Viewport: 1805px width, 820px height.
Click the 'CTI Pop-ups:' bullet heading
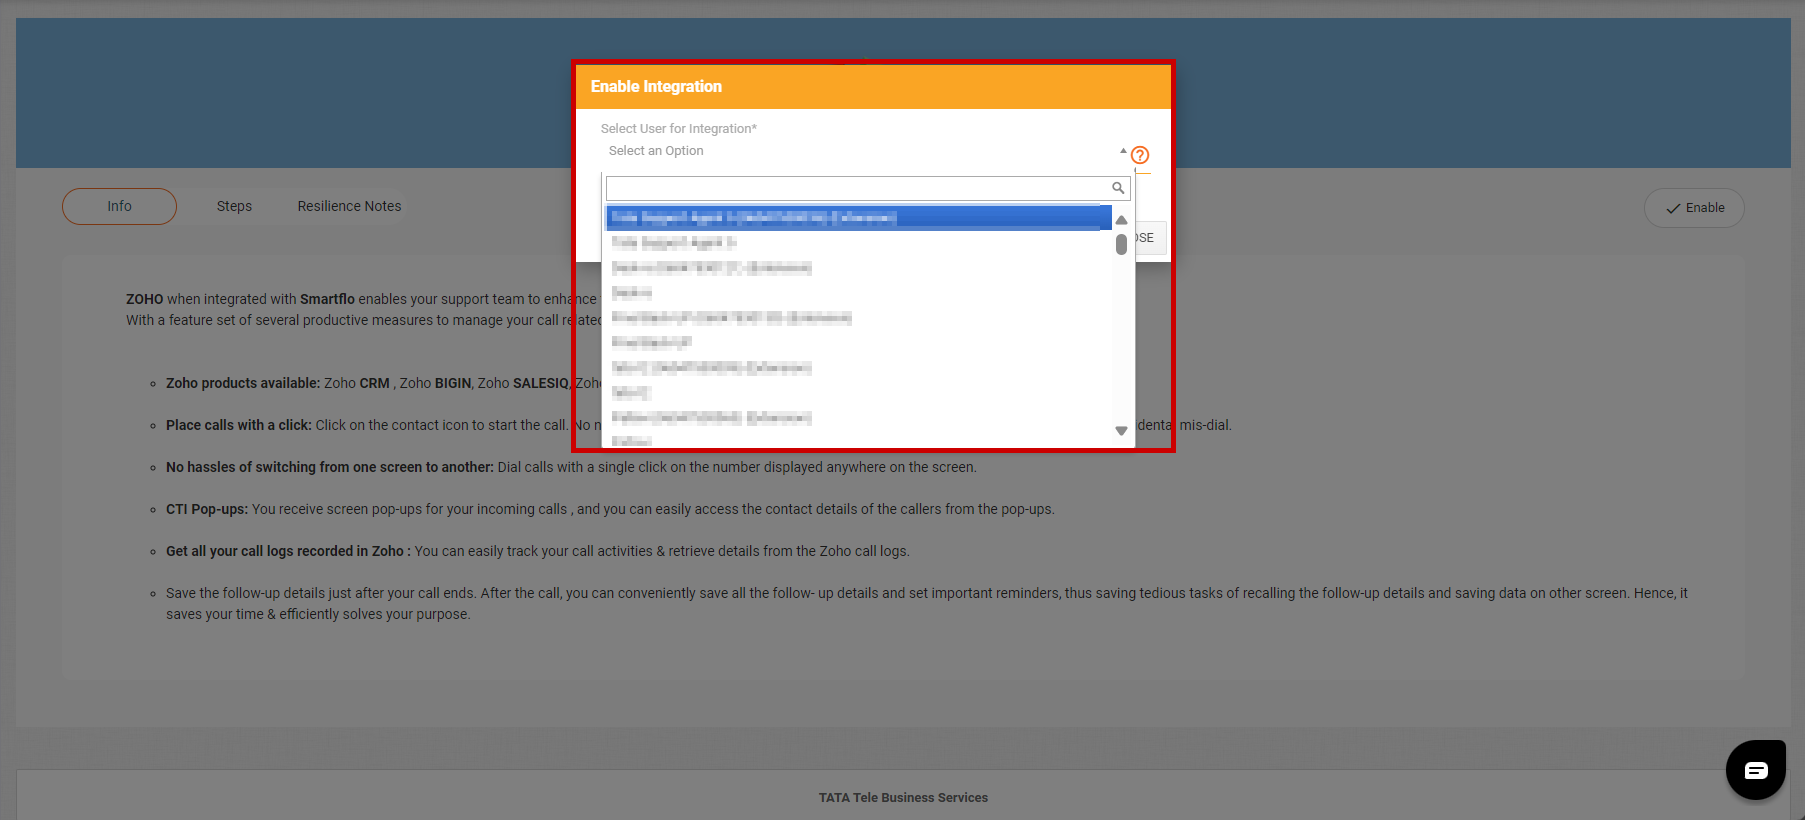[x=207, y=509]
